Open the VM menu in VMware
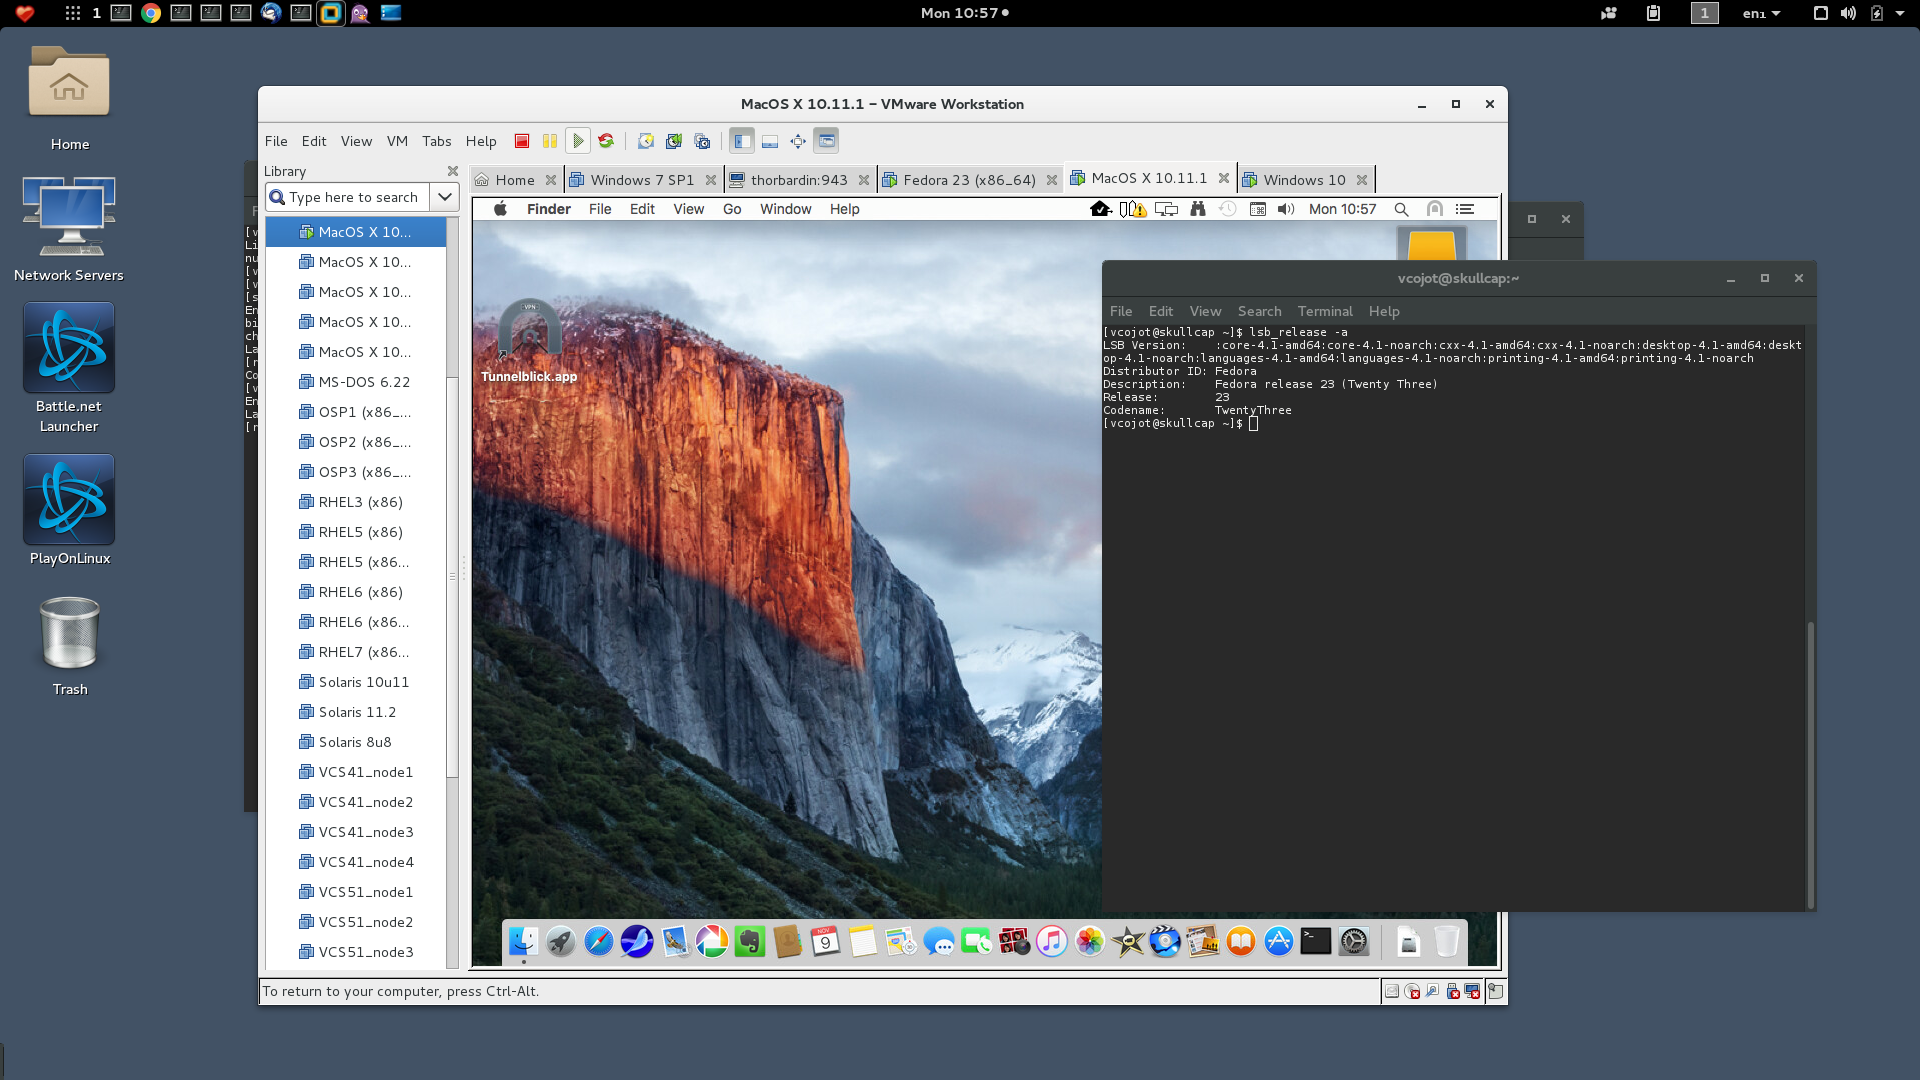The width and height of the screenshot is (1920, 1080). tap(397, 141)
